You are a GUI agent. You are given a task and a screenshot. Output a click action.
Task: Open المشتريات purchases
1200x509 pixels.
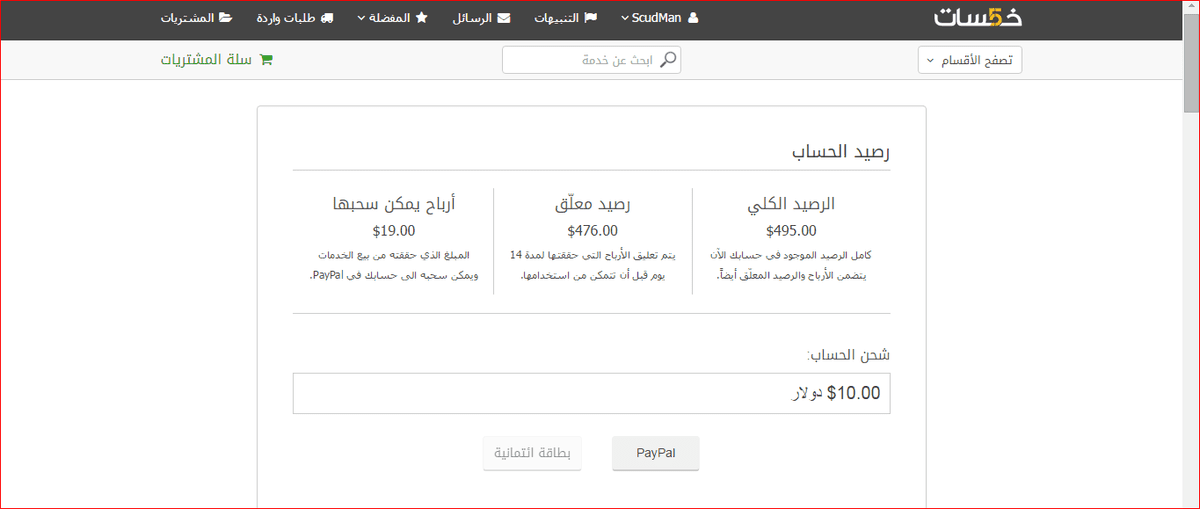[x=196, y=18]
